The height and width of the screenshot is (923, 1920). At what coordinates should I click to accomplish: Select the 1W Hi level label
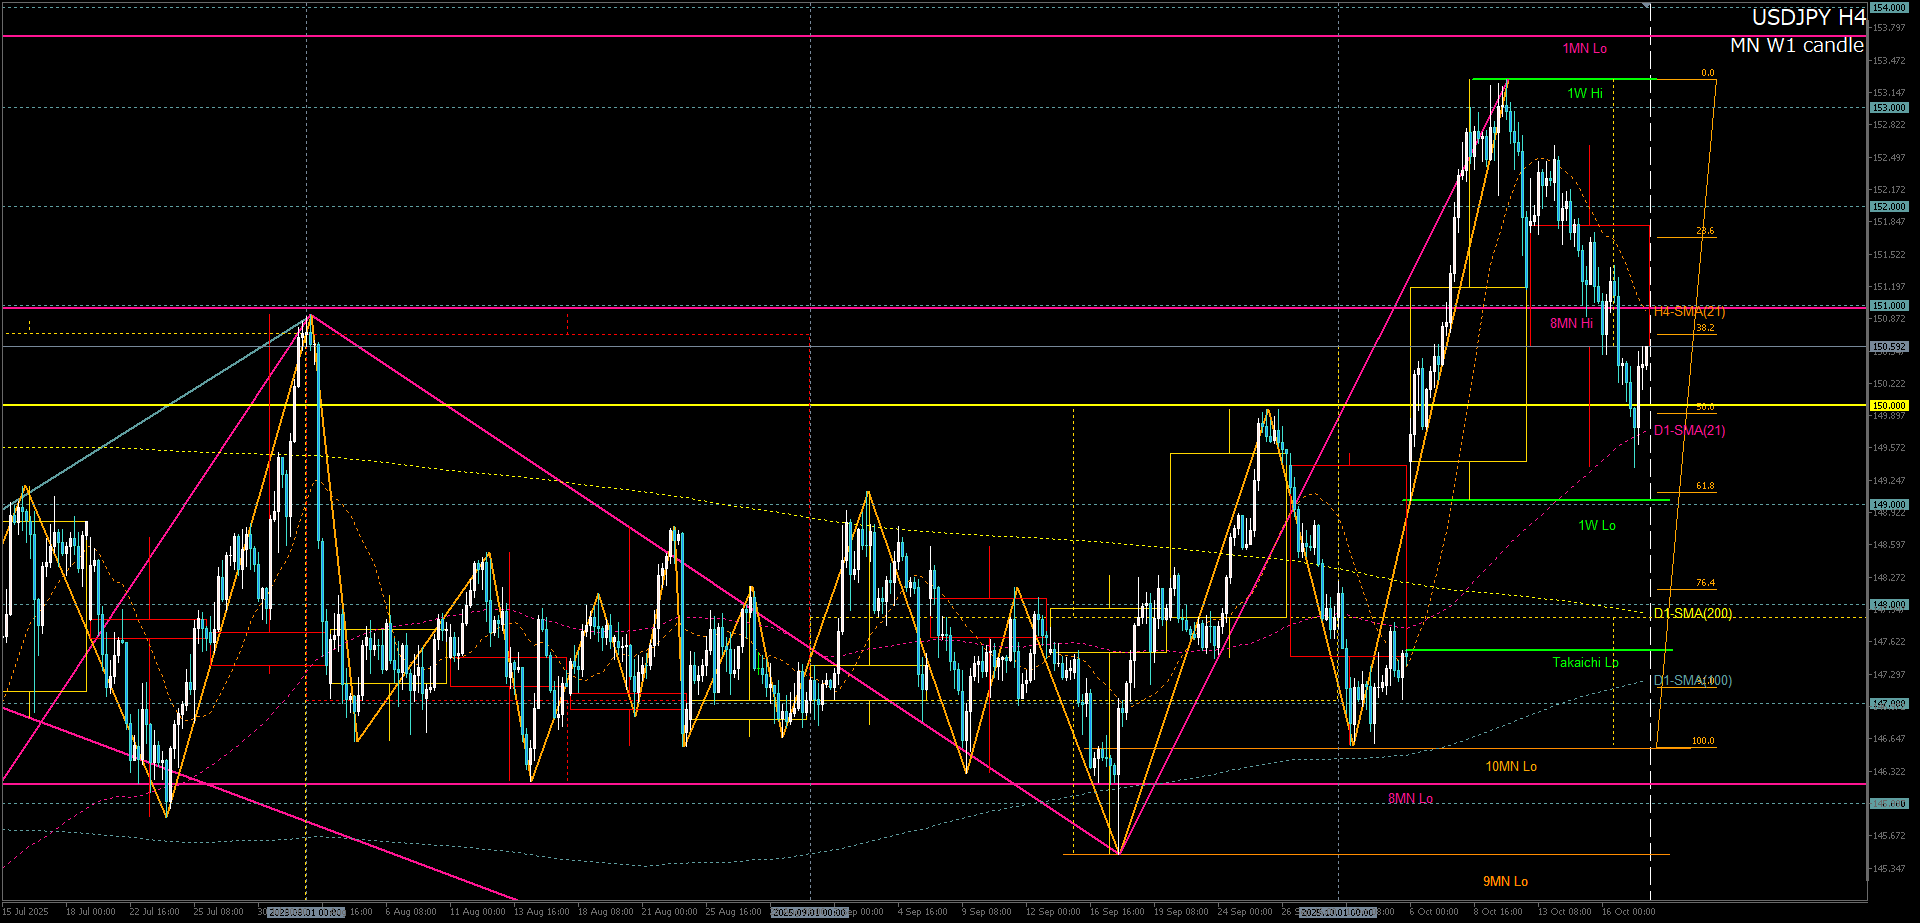pyautogui.click(x=1584, y=93)
